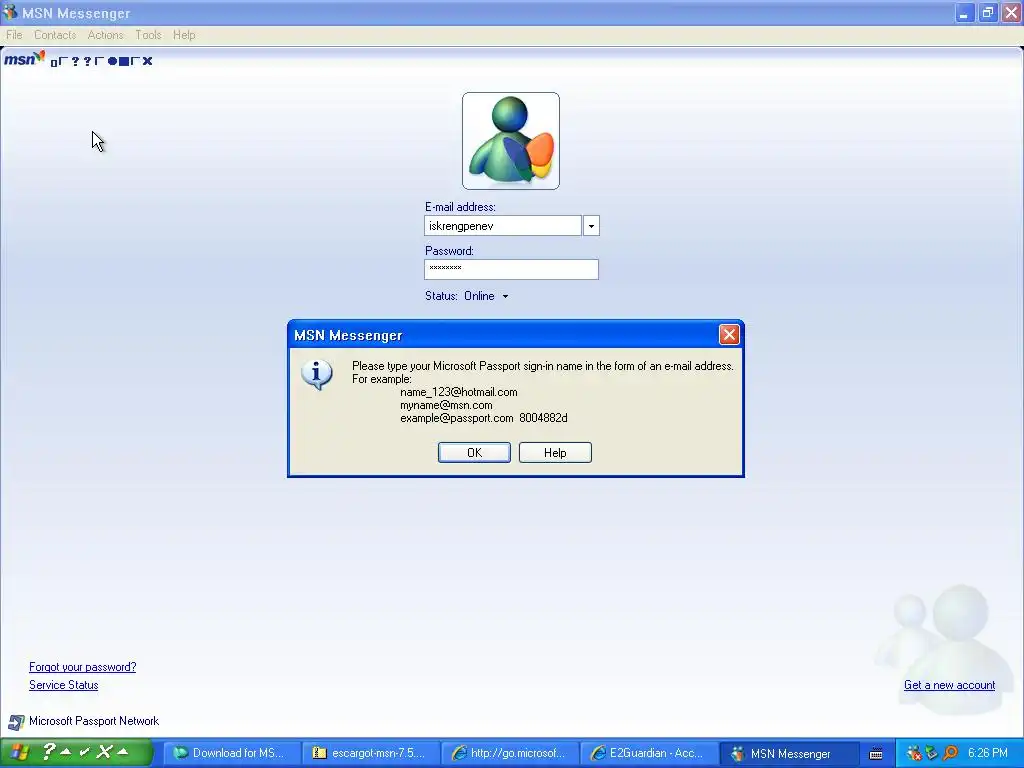The image size is (1024, 768).
Task: Click the orange magnifier tray icon
Action: click(x=950, y=753)
